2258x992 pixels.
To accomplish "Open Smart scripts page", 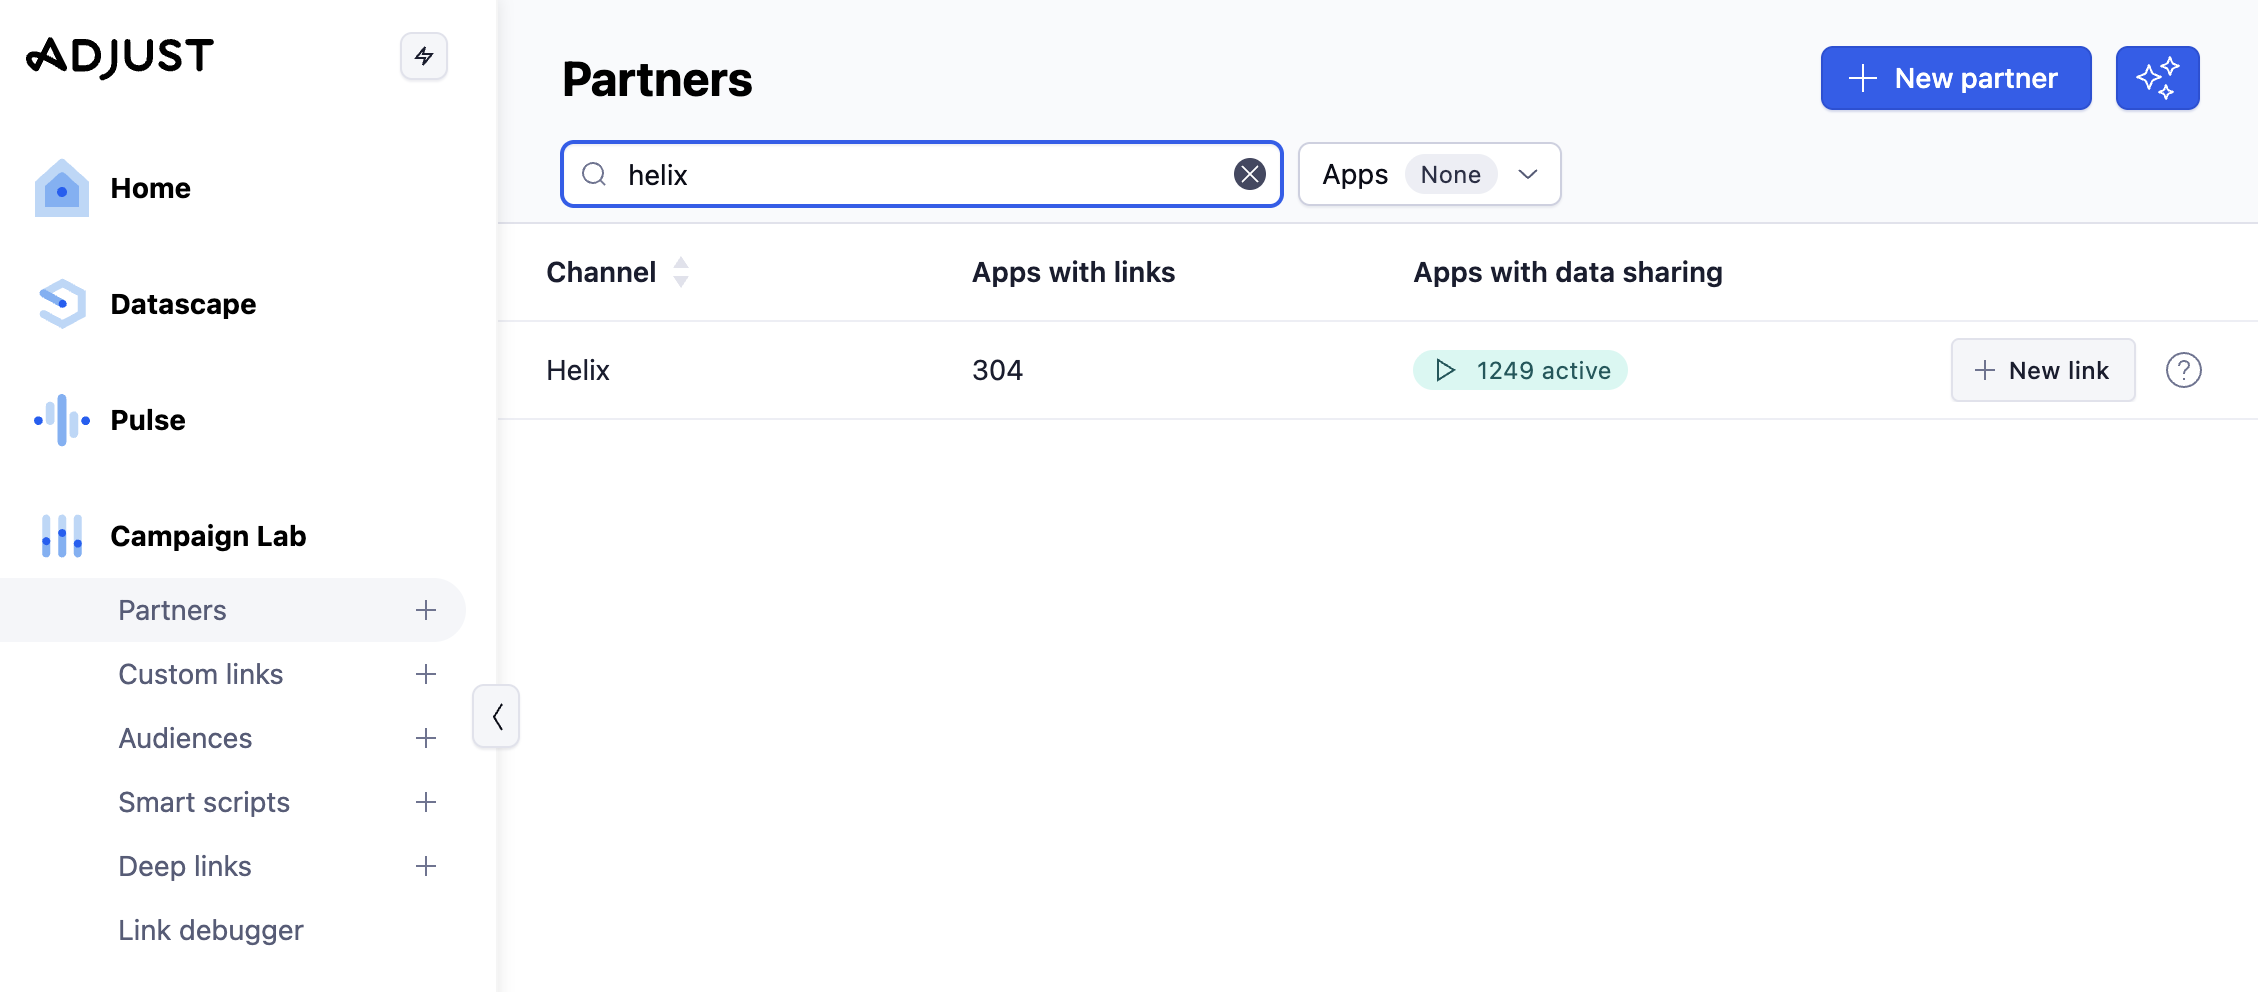I will [204, 802].
